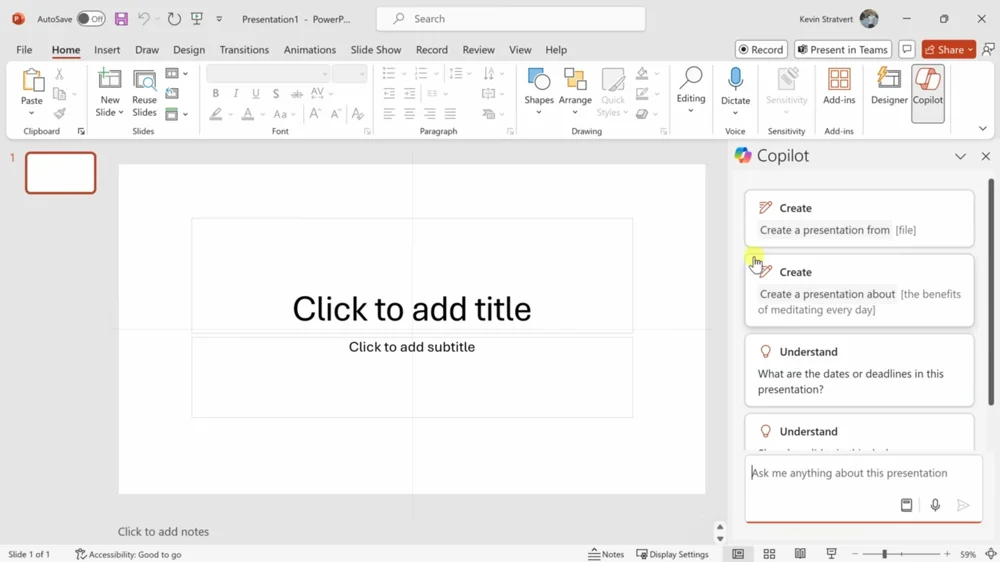The image size is (1000, 562).
Task: Click the Save icon in title bar
Action: pyautogui.click(x=121, y=19)
